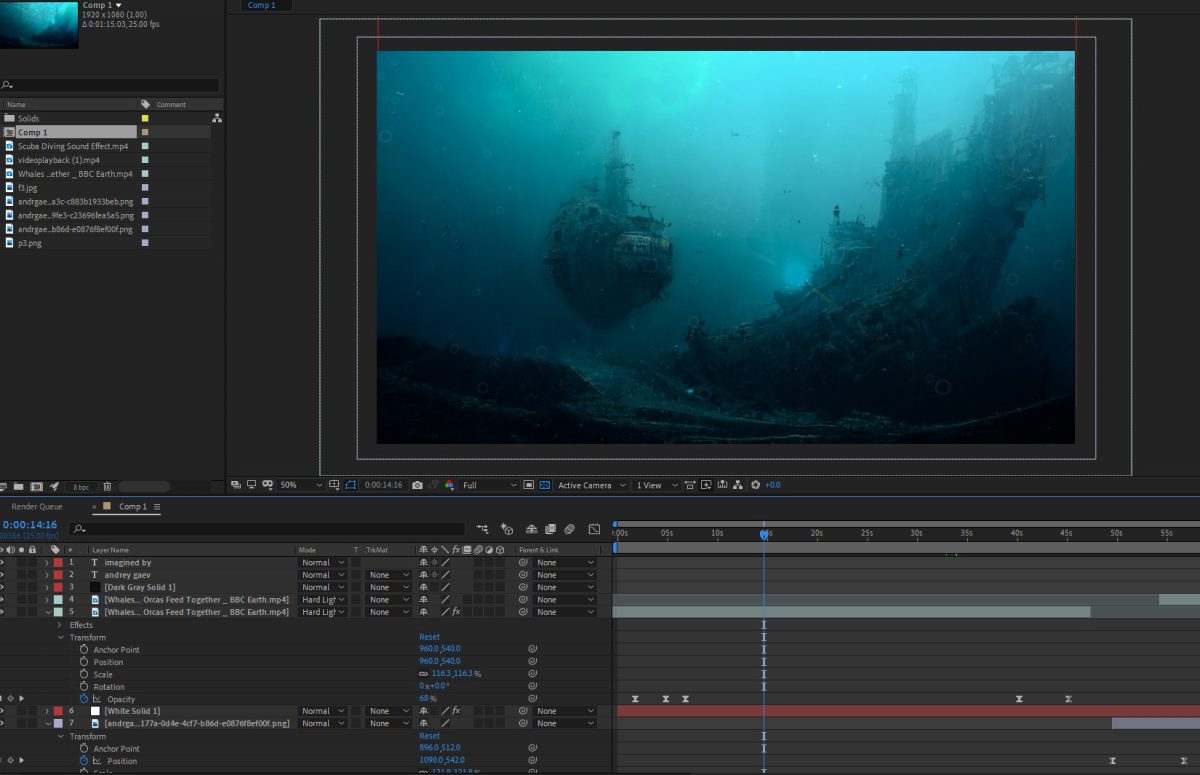Click the Draft 3D icon
This screenshot has width=1200, height=775.
(507, 529)
